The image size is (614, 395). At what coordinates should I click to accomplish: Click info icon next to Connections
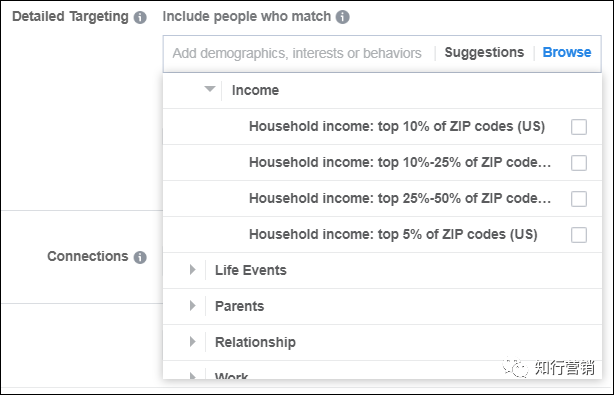tap(140, 257)
